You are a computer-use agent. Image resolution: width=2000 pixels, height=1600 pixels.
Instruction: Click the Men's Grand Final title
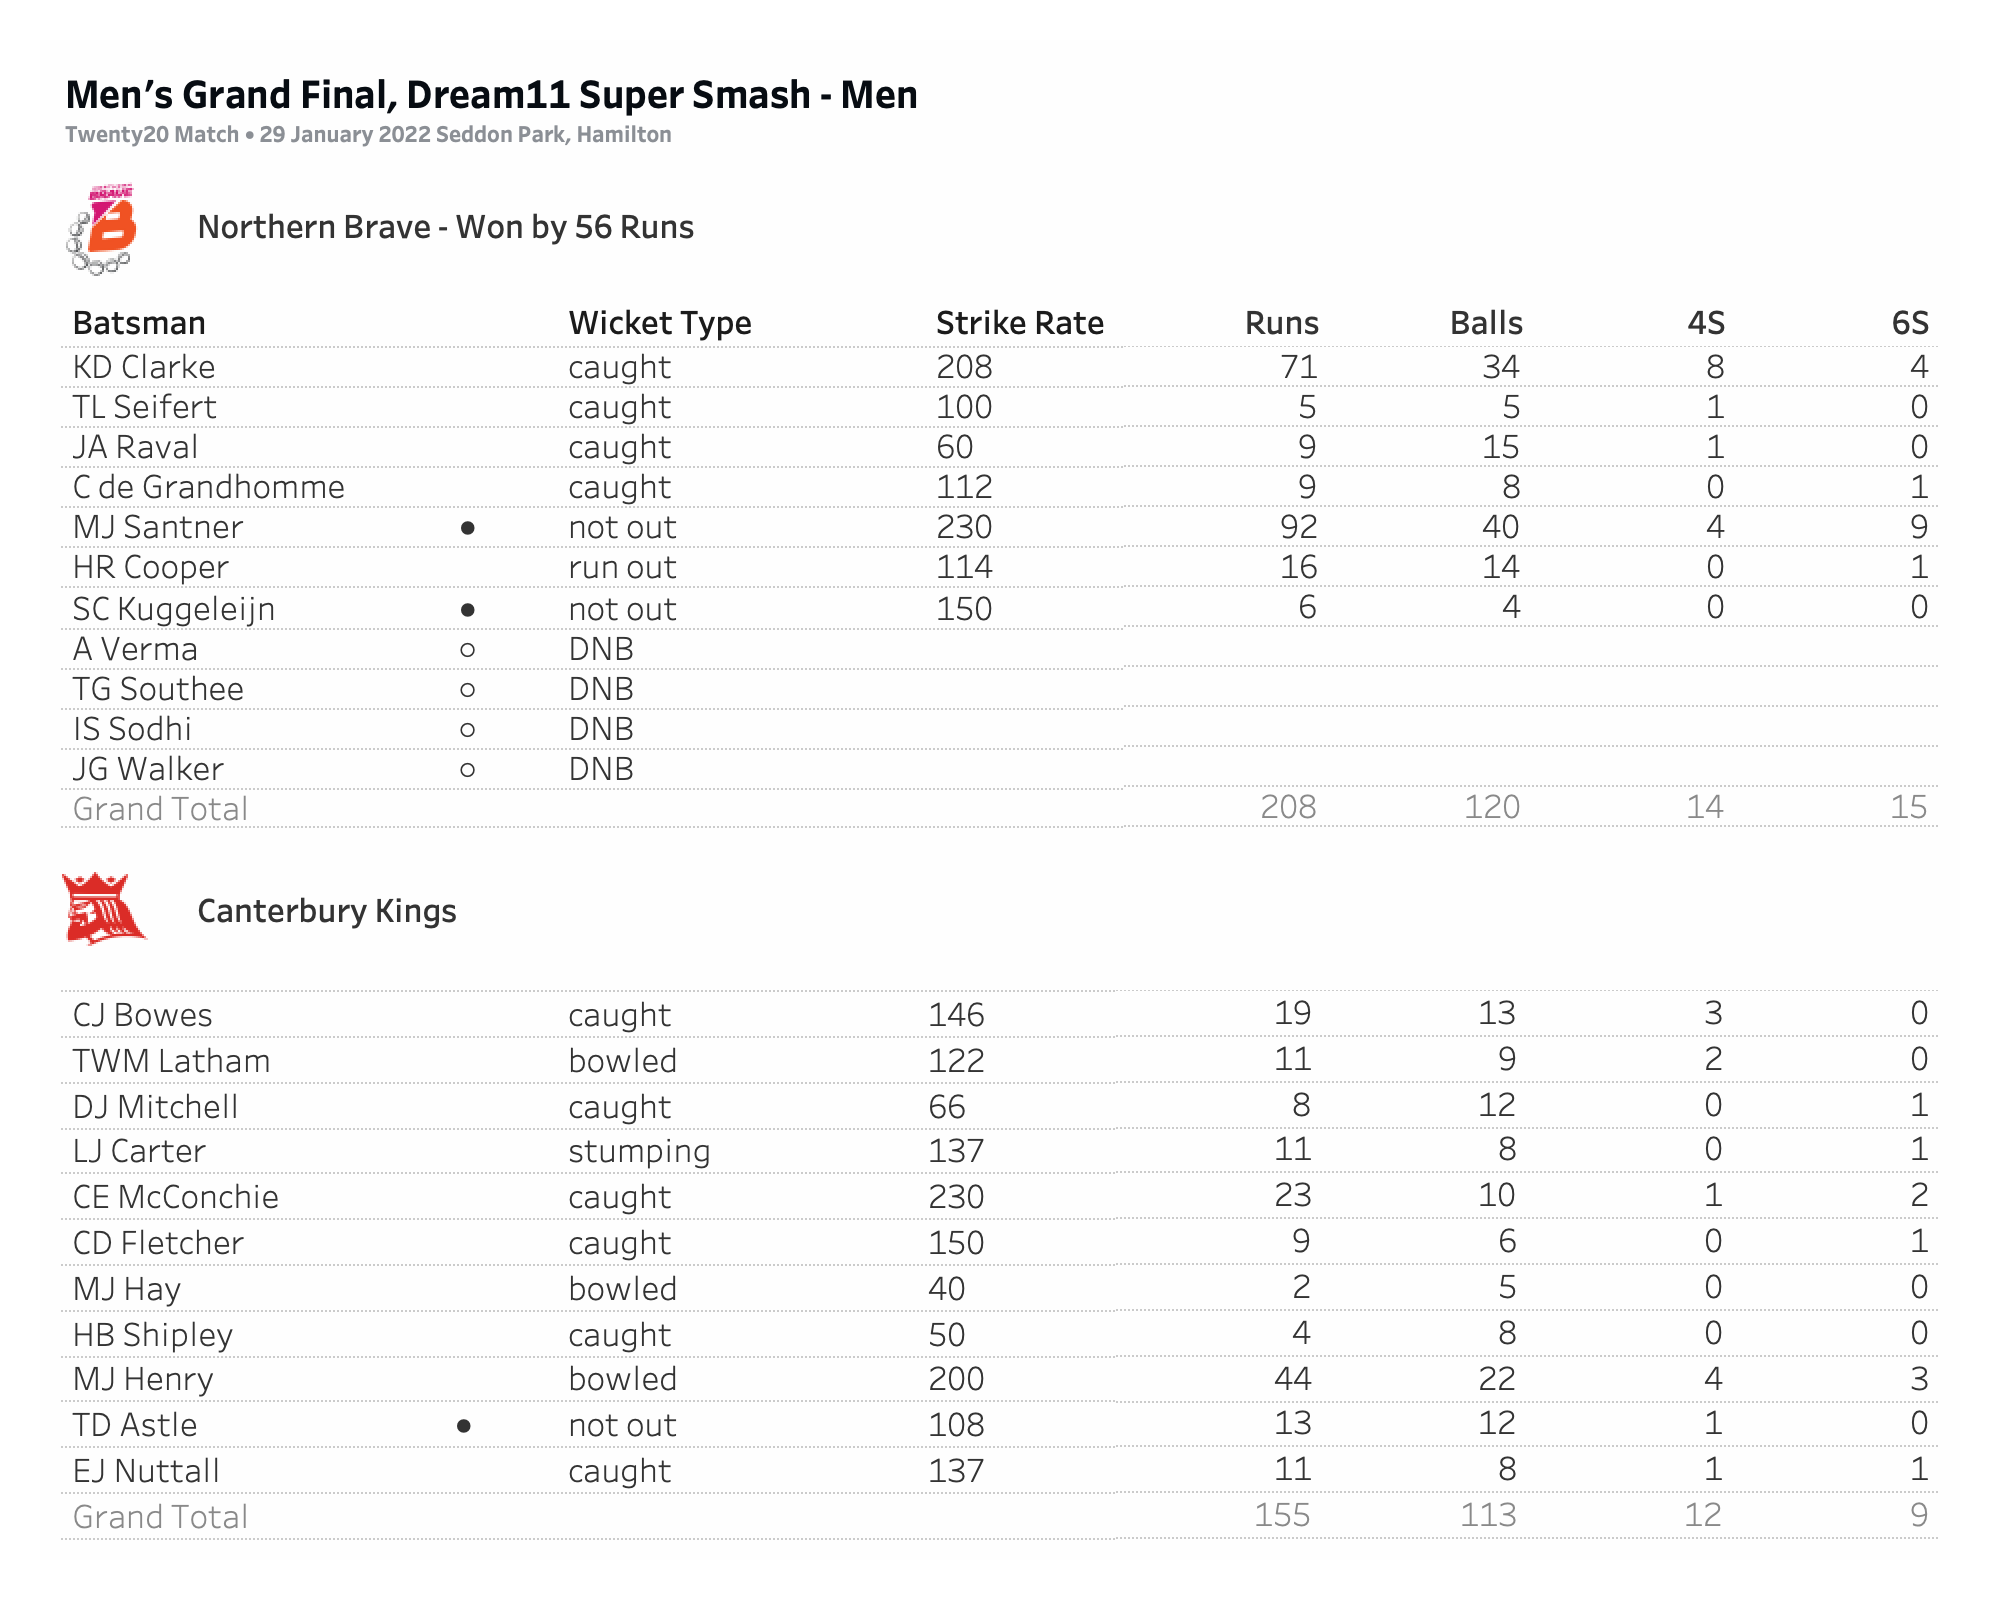(491, 95)
